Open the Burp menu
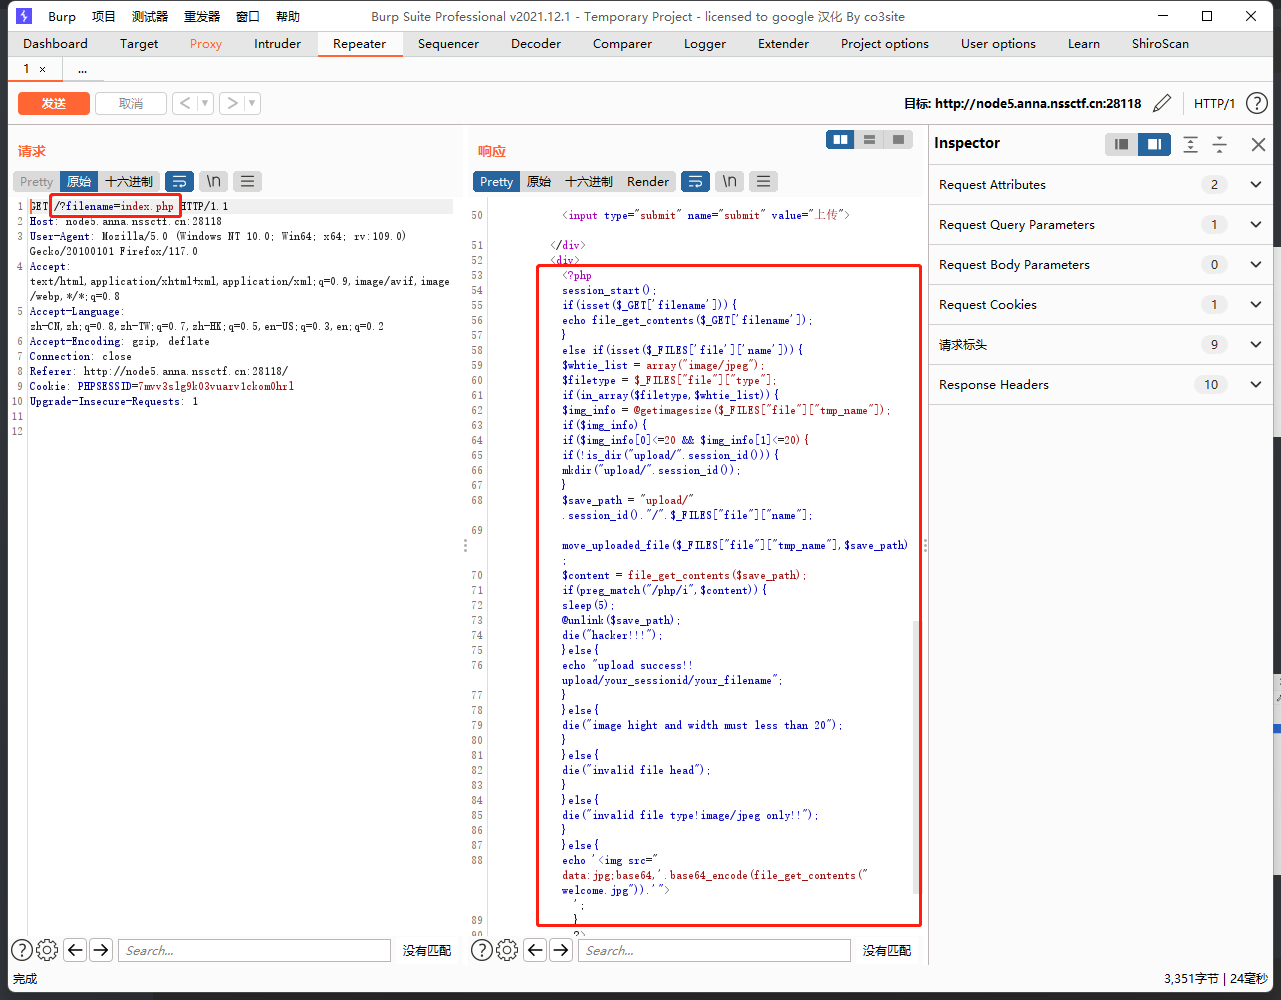Image resolution: width=1281 pixels, height=1000 pixels. tap(62, 16)
